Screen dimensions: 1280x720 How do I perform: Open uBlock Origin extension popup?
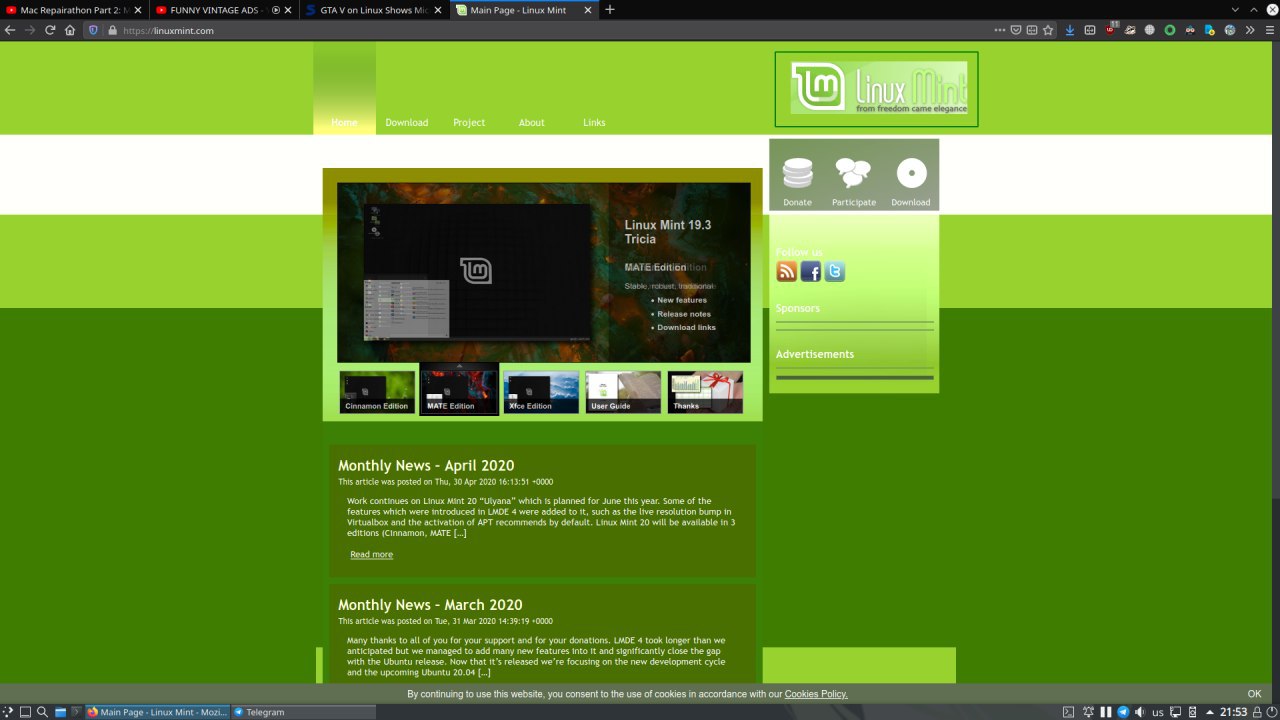click(1110, 30)
